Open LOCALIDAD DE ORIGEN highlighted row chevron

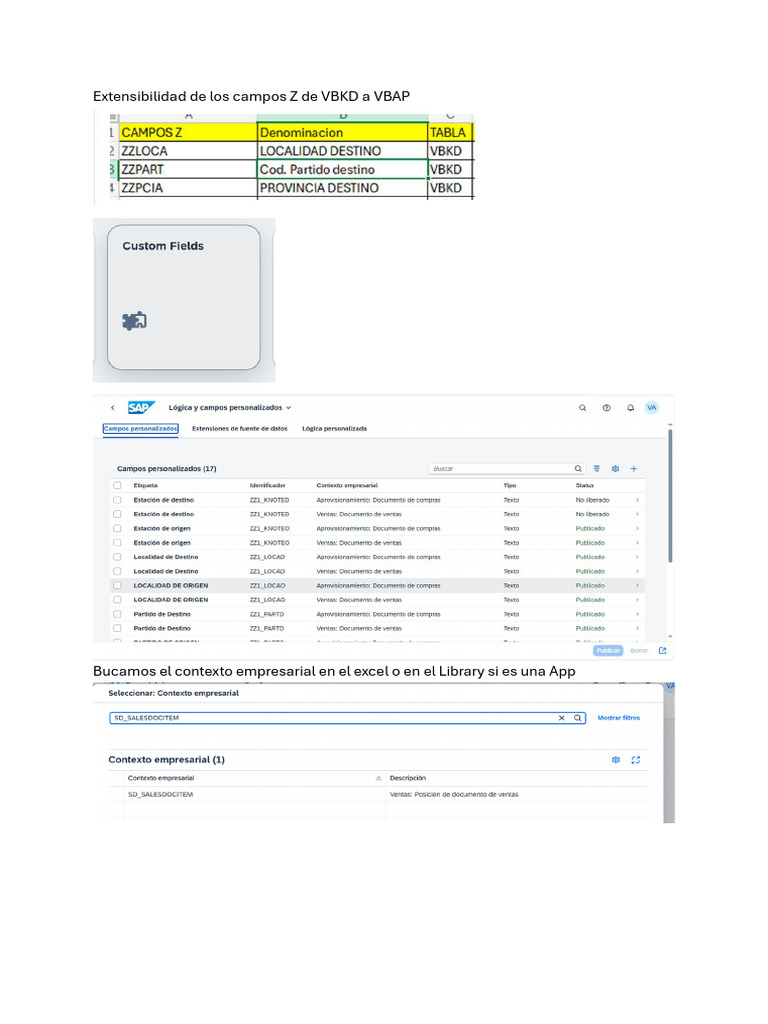(637, 585)
